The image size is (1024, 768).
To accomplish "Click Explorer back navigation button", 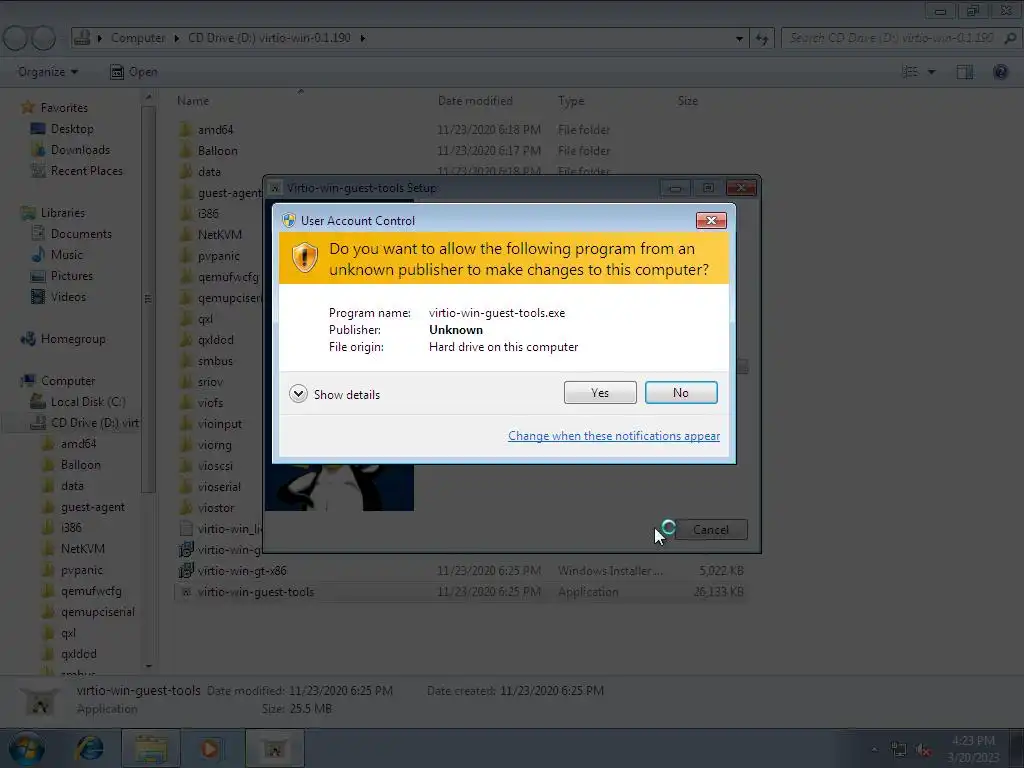I will (16, 39).
